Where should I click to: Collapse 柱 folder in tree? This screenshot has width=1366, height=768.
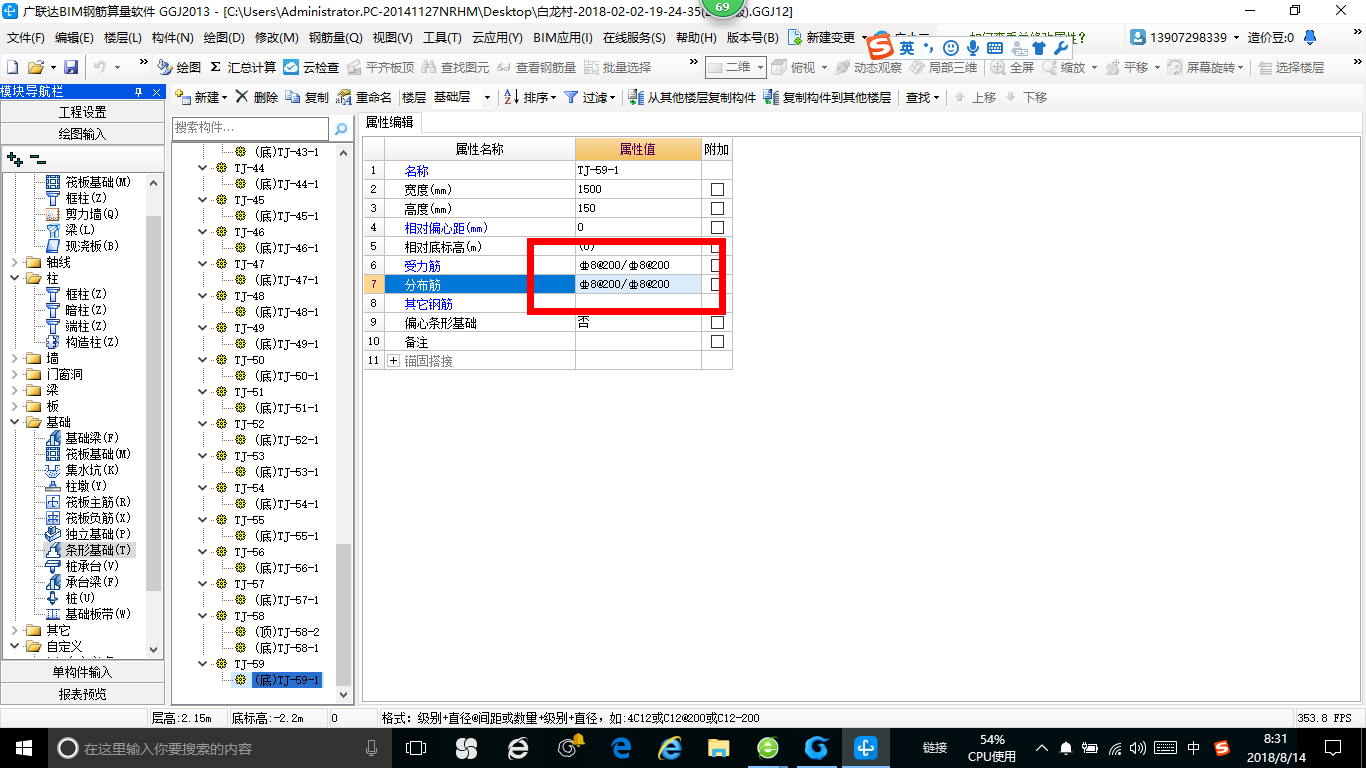(14, 278)
